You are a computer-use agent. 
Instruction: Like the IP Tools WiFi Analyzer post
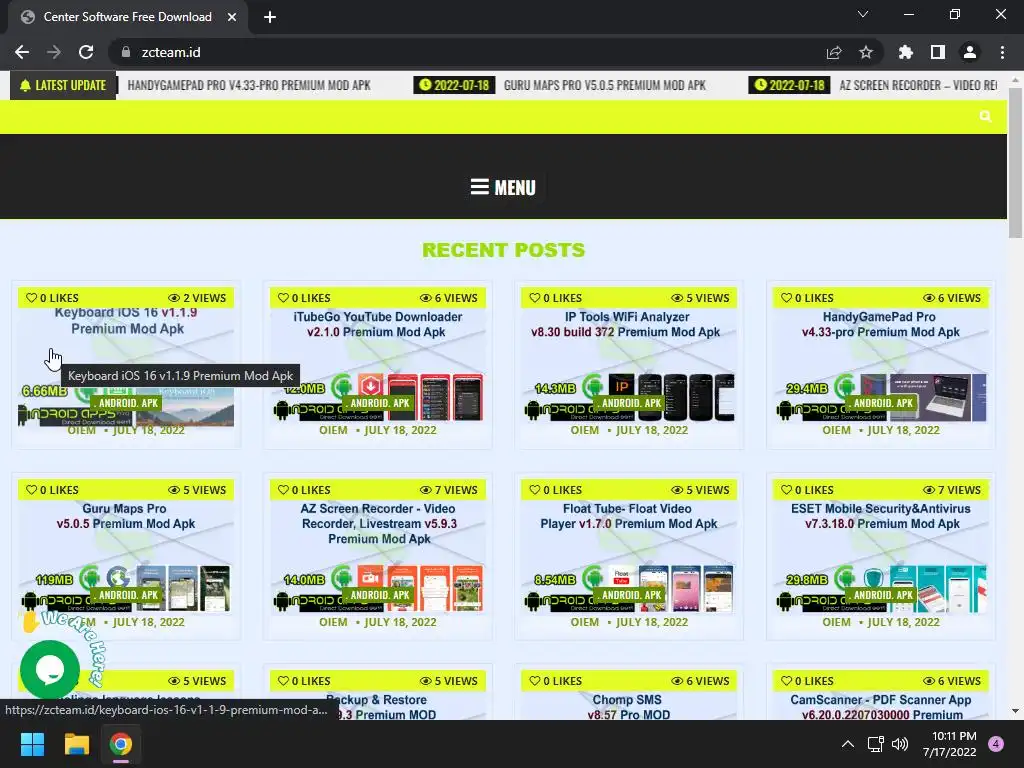tap(556, 298)
